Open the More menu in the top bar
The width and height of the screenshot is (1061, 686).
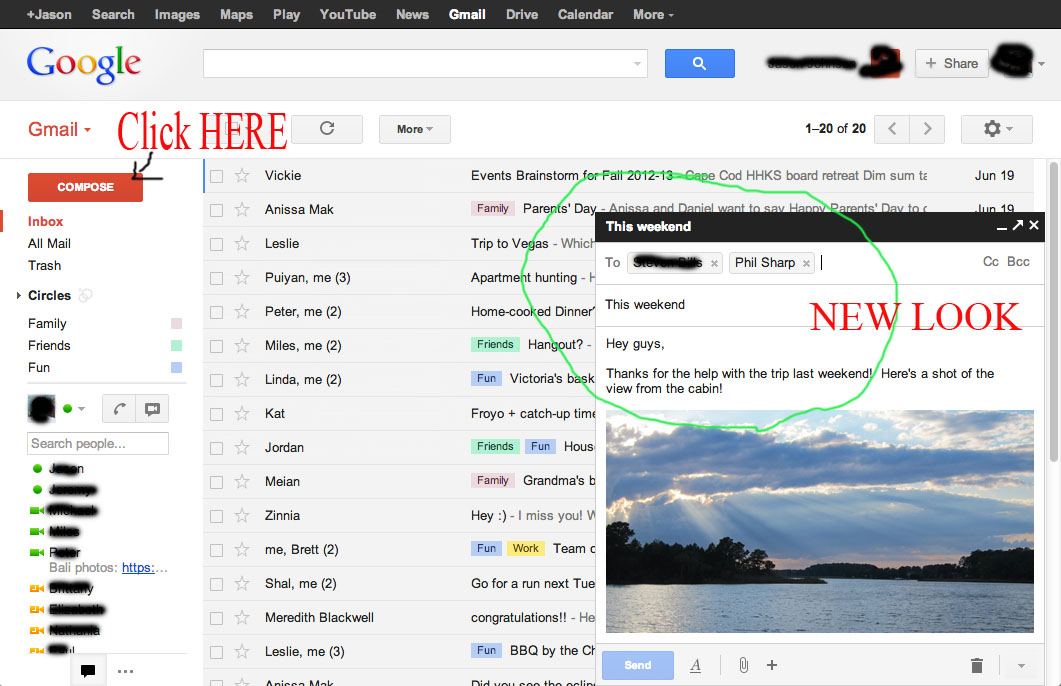(653, 14)
